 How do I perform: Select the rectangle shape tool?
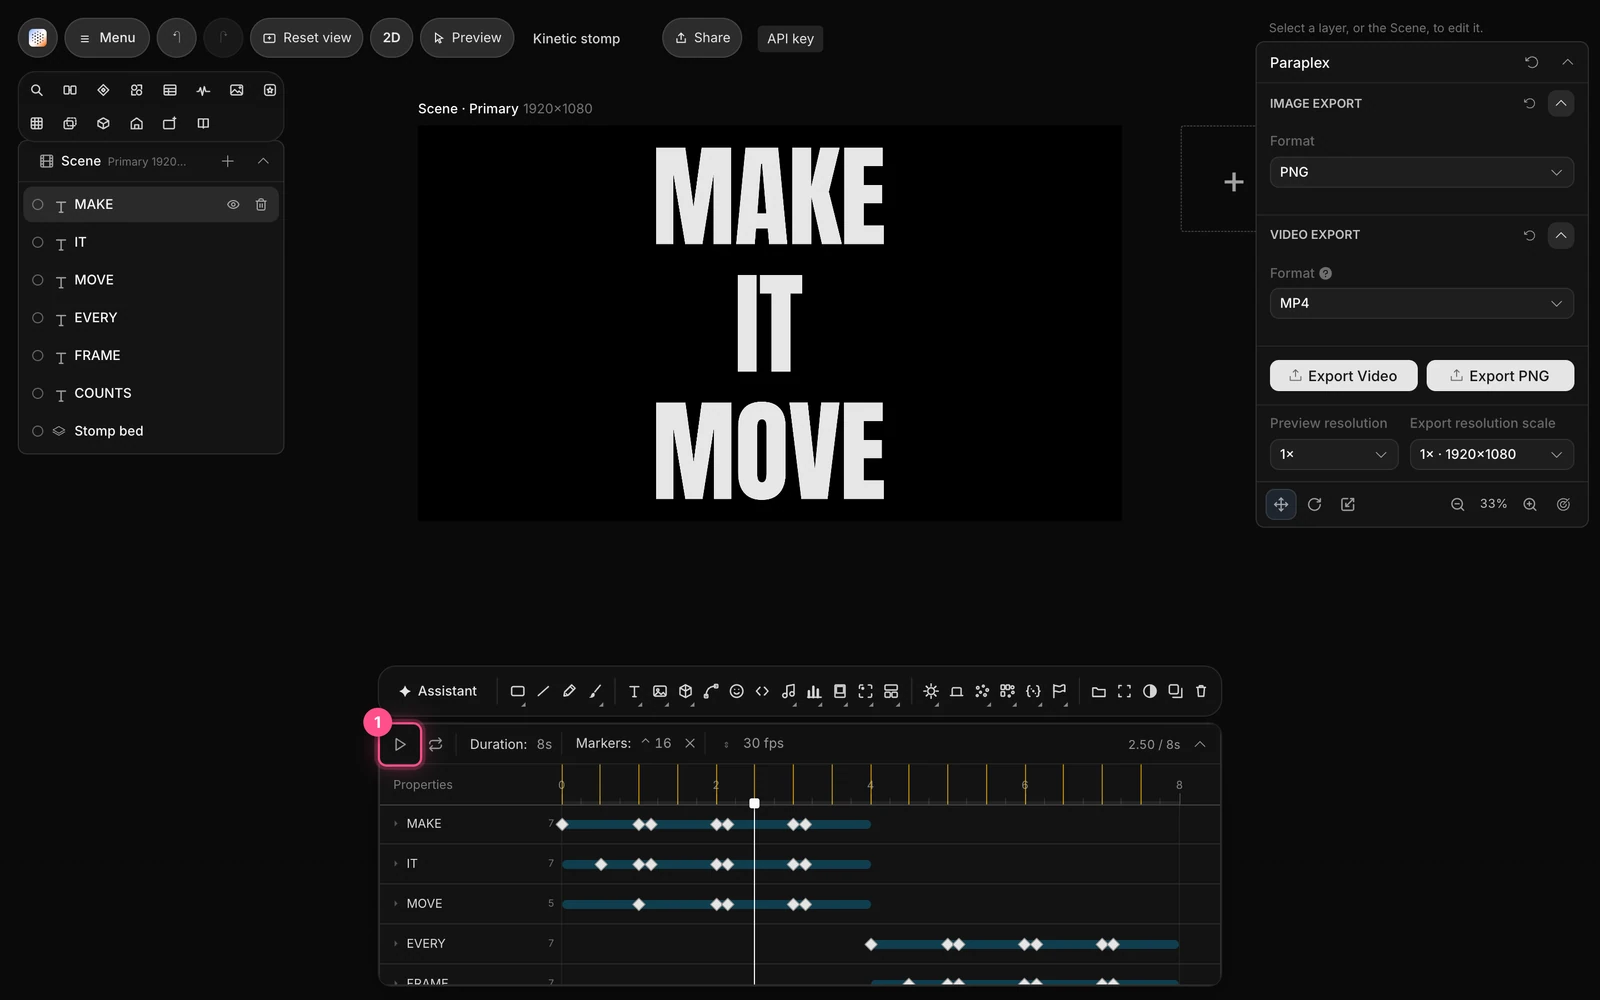point(517,691)
